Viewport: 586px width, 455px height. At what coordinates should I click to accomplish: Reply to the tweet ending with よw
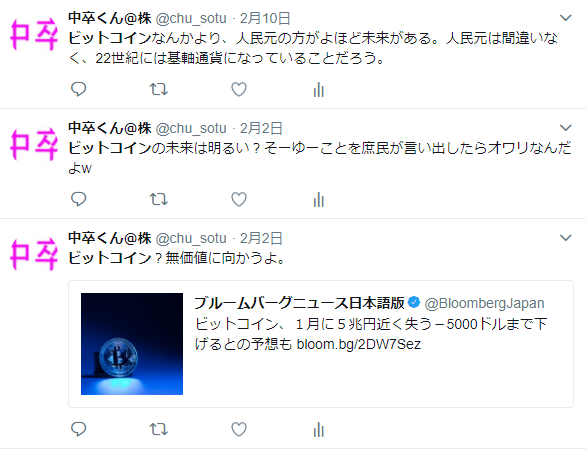(78, 199)
